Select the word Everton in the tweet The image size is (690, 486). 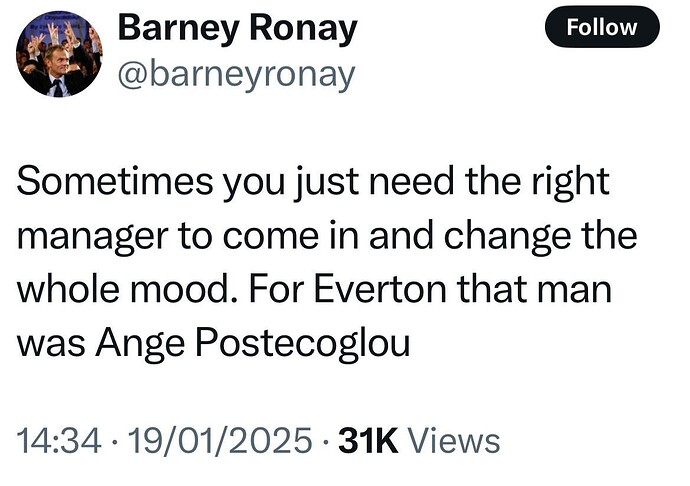click(382, 290)
